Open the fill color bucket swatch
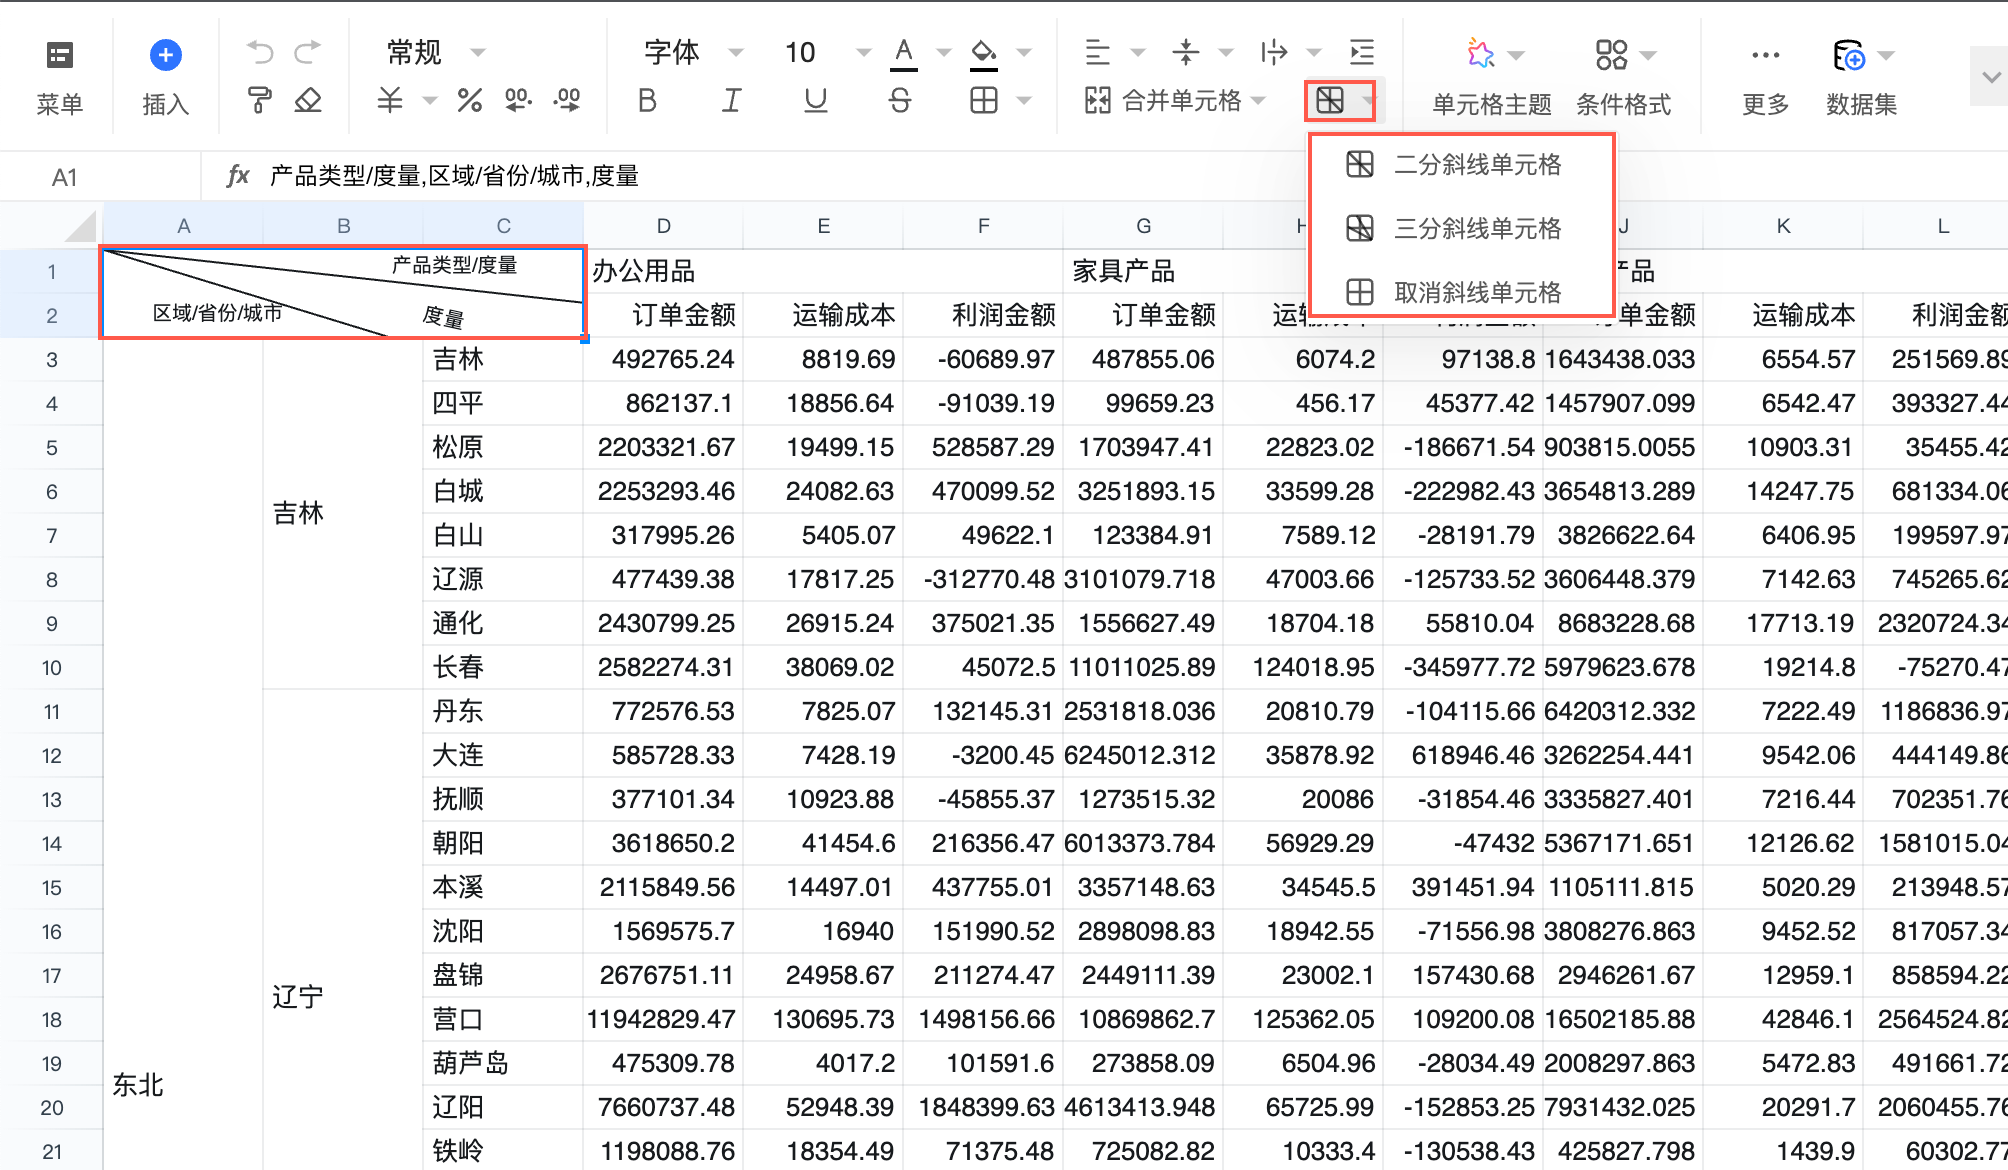Image resolution: width=2008 pixels, height=1170 pixels. [984, 53]
